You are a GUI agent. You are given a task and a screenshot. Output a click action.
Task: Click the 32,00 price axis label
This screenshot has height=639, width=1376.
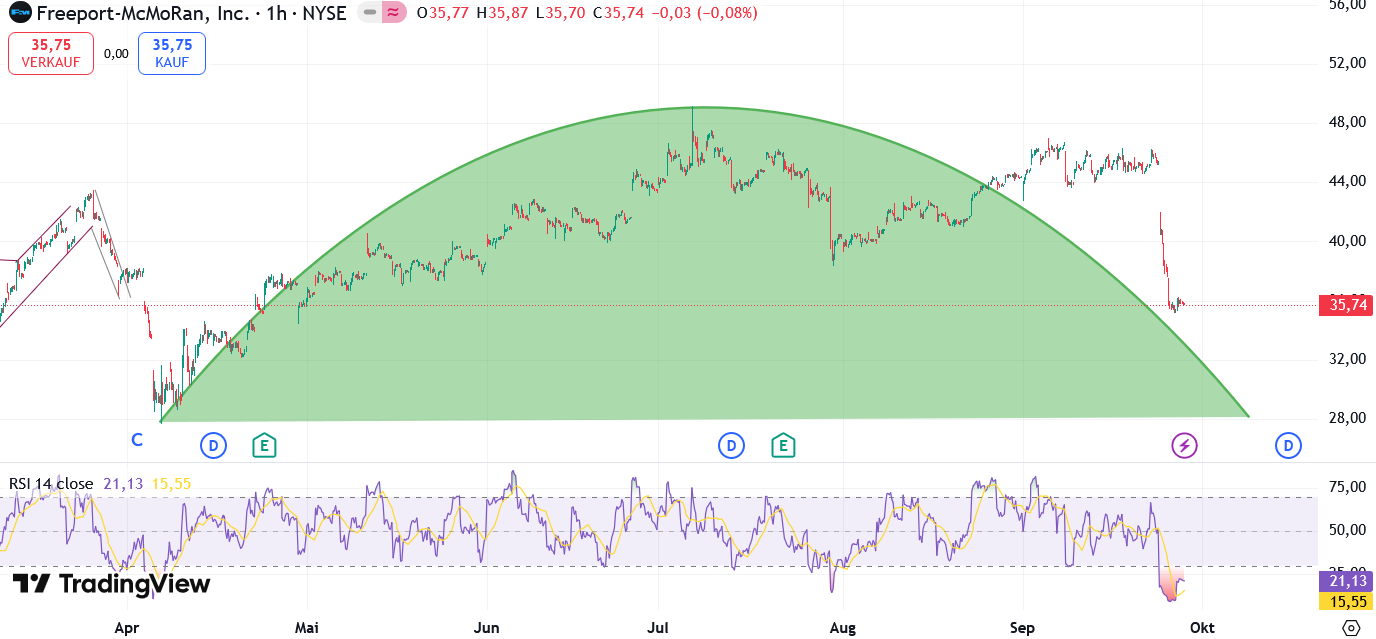coord(1345,358)
